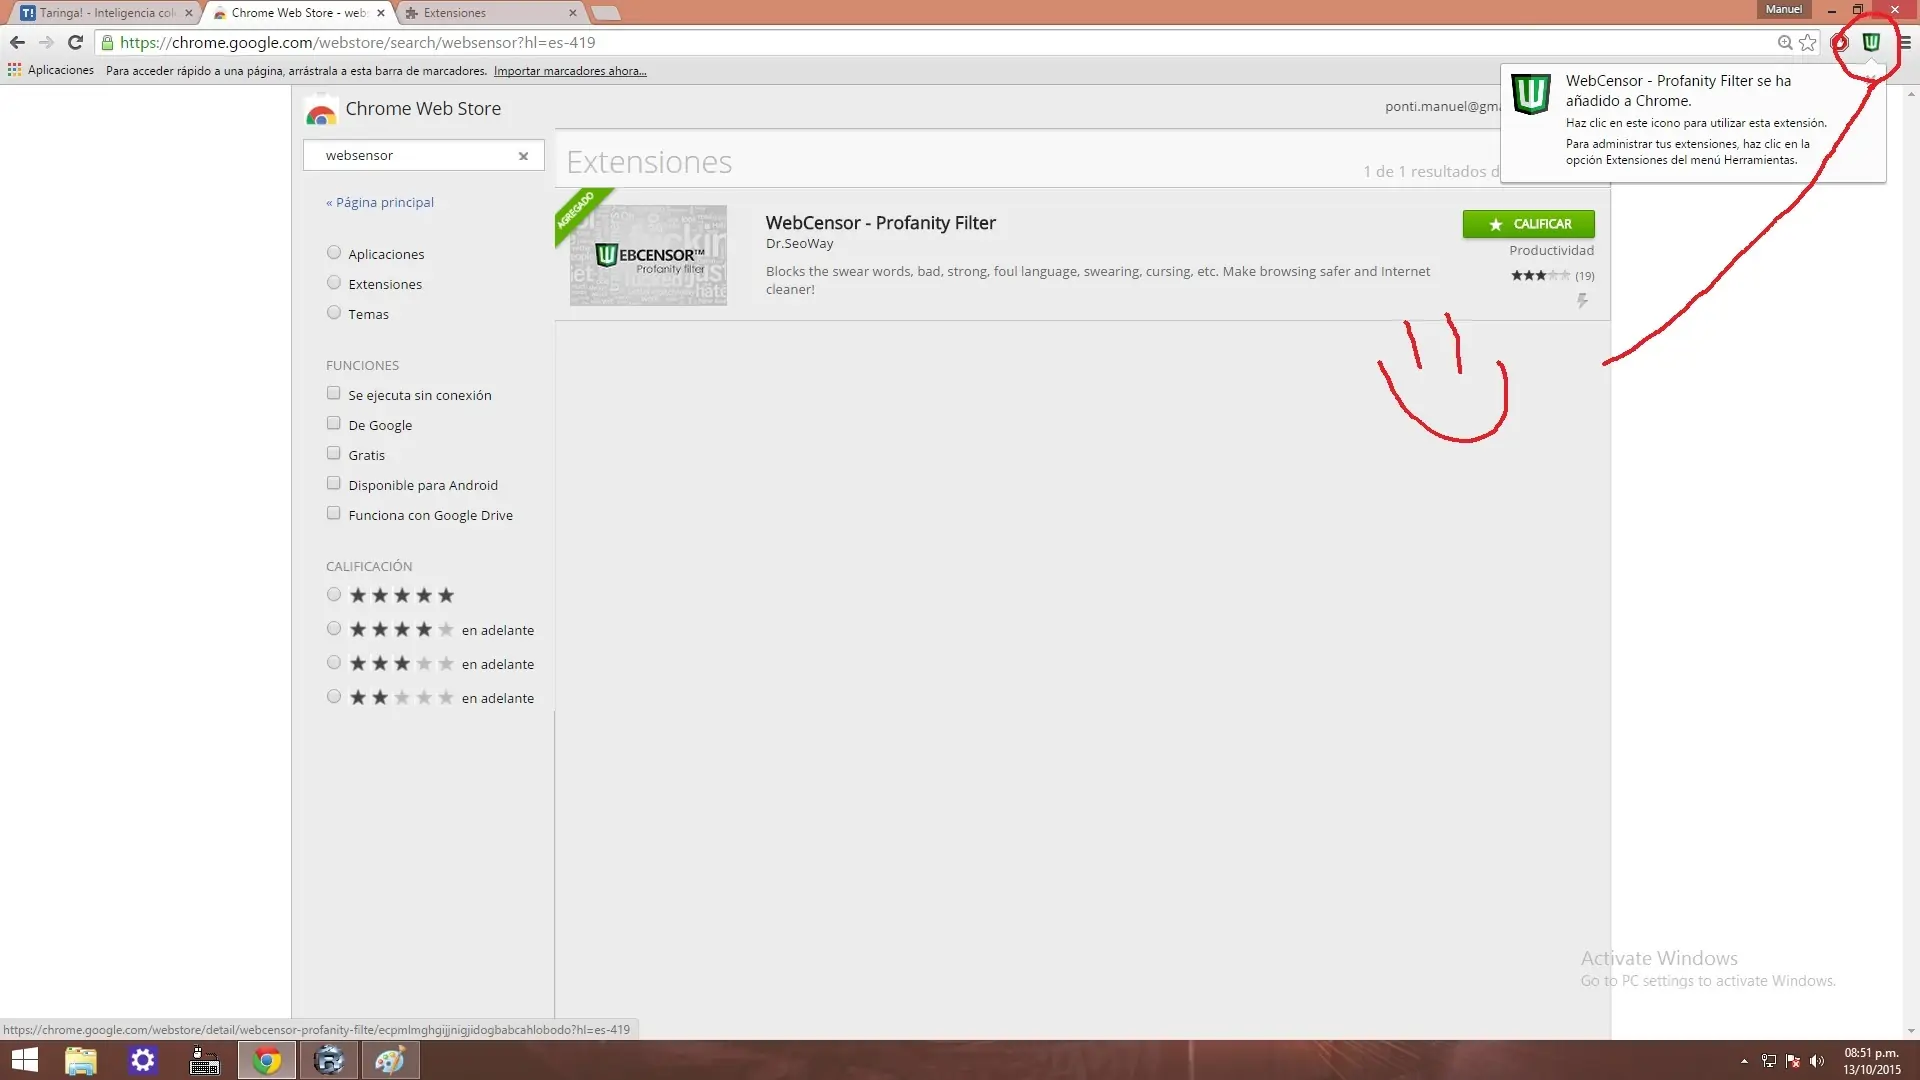This screenshot has height=1080, width=1920.
Task: Select the Temas radio filter
Action: 334,313
